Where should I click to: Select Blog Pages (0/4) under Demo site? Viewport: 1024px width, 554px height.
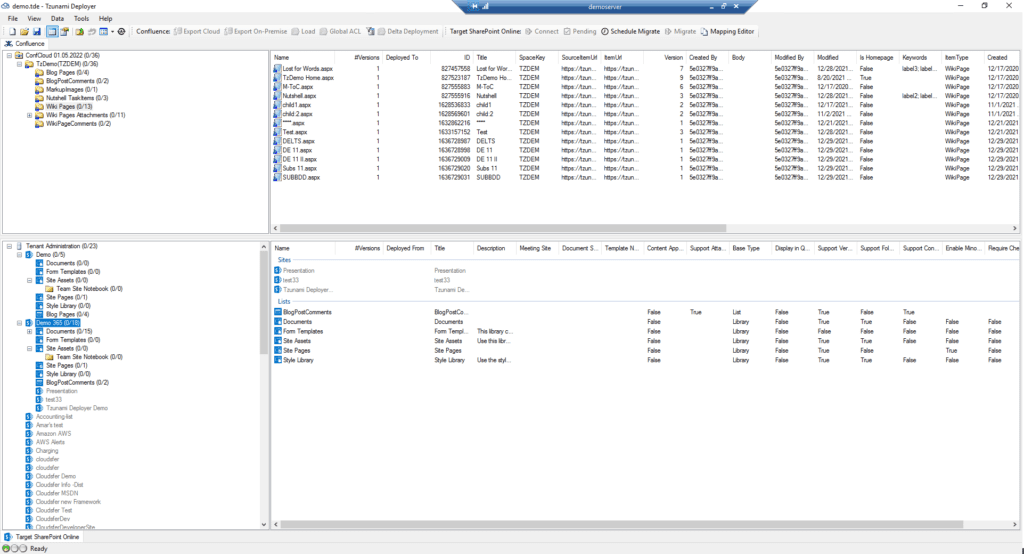pos(67,314)
